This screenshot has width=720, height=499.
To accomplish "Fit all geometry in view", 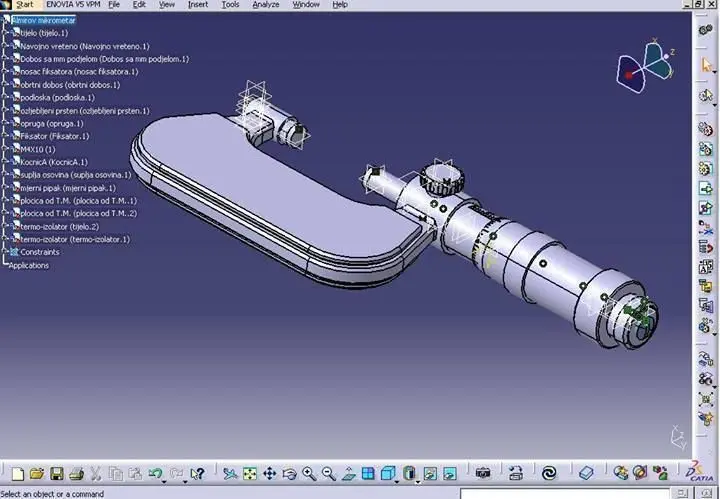I will click(x=250, y=473).
